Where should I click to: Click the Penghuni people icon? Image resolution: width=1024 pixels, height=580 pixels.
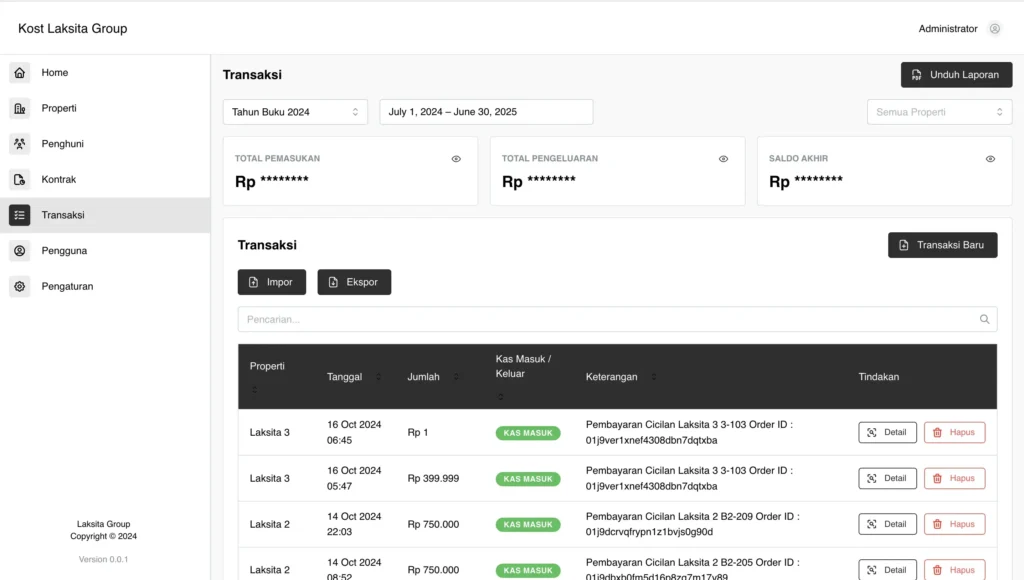(x=20, y=144)
